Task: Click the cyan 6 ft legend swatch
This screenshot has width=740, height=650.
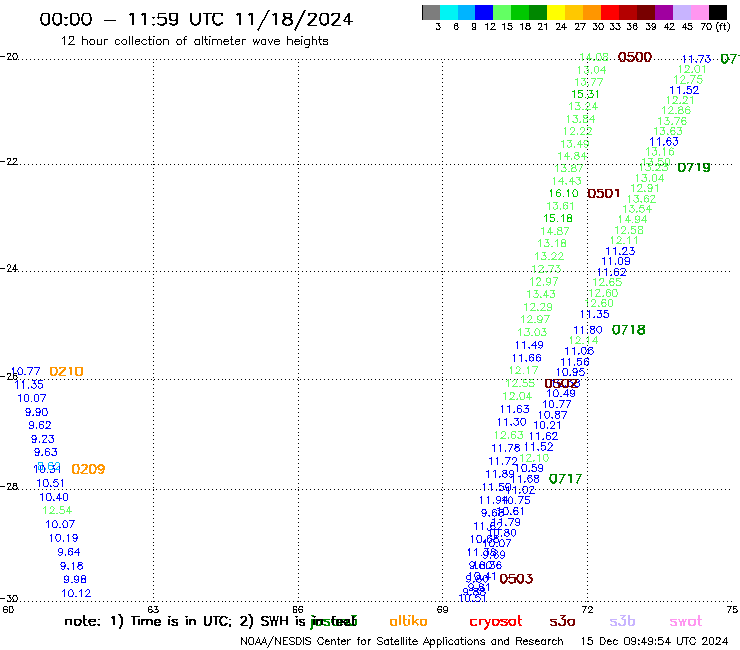Action: (x=448, y=12)
